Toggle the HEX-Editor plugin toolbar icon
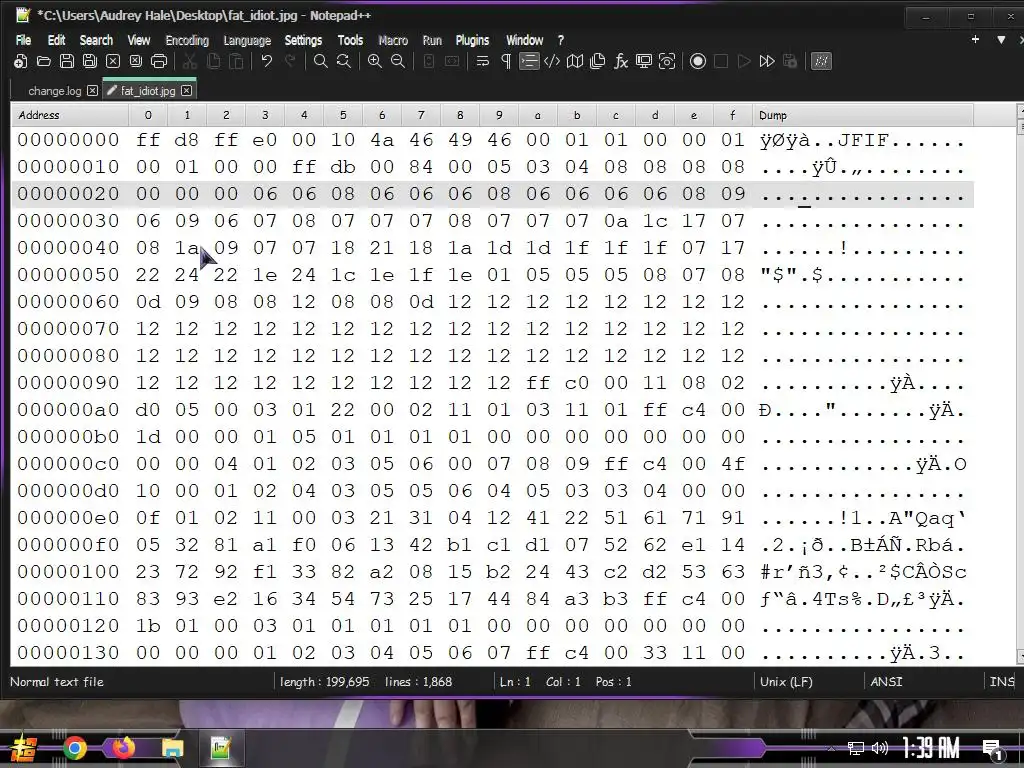 821,61
